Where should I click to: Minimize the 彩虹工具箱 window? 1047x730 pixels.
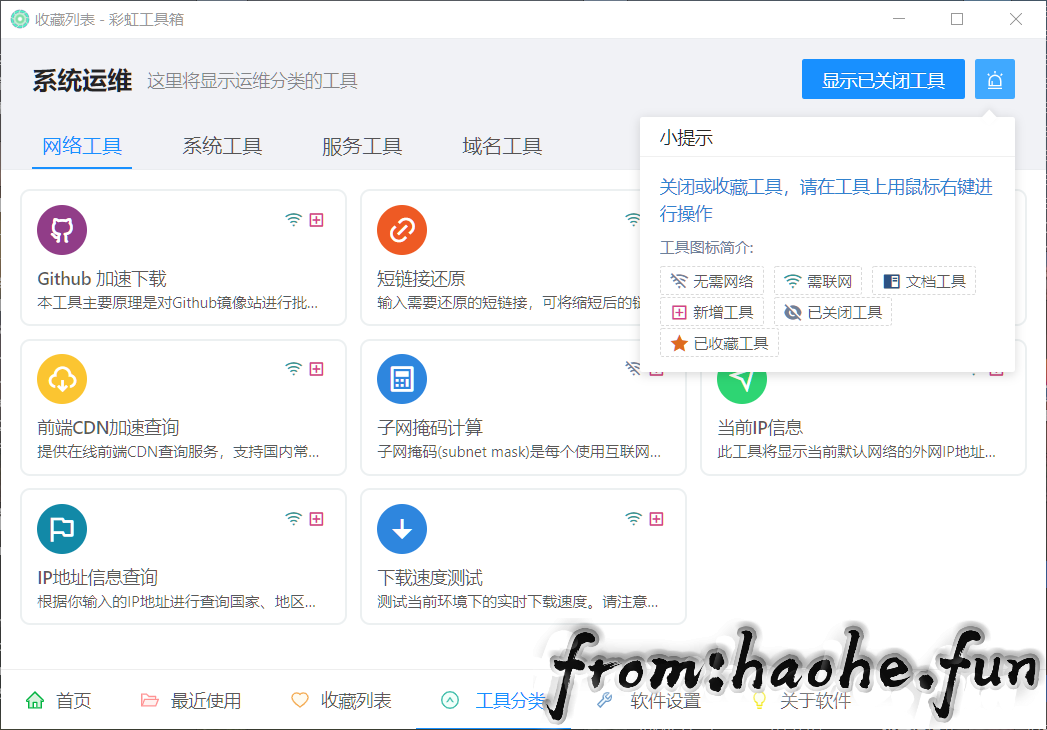(x=899, y=19)
